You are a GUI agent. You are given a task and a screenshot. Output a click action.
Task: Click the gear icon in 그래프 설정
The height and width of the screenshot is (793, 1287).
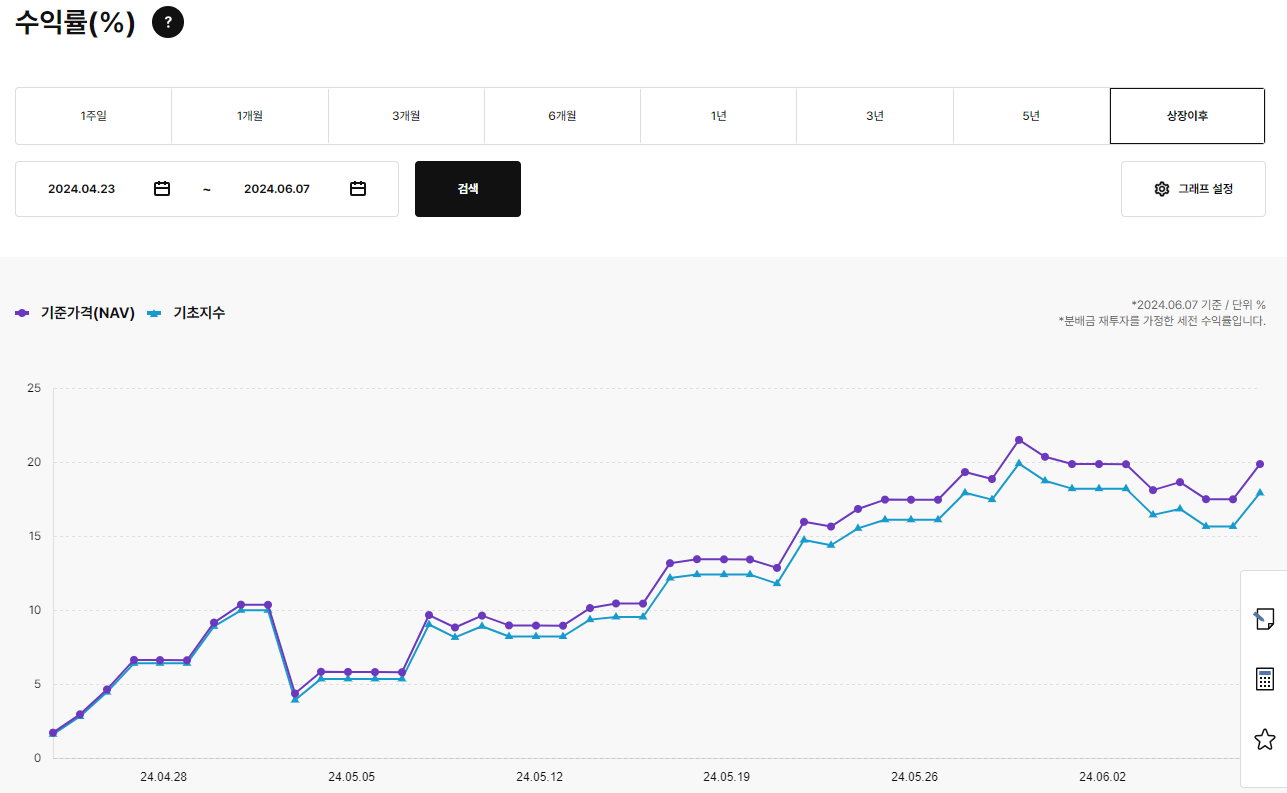pyautogui.click(x=1161, y=189)
